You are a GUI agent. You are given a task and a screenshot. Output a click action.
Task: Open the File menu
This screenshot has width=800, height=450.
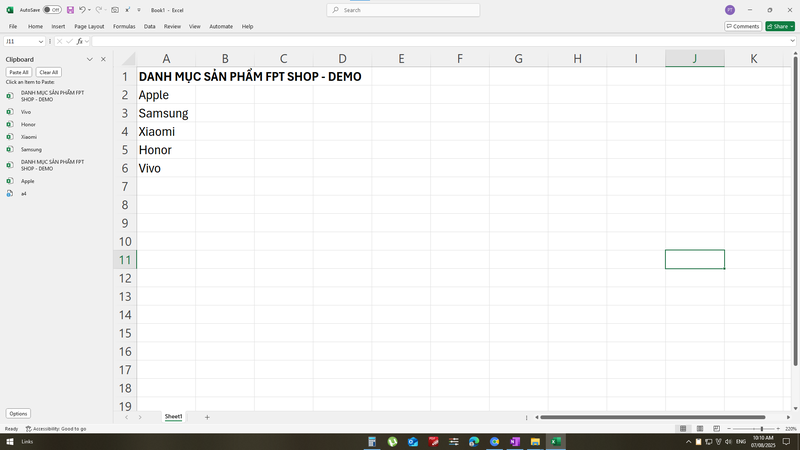[x=13, y=27]
